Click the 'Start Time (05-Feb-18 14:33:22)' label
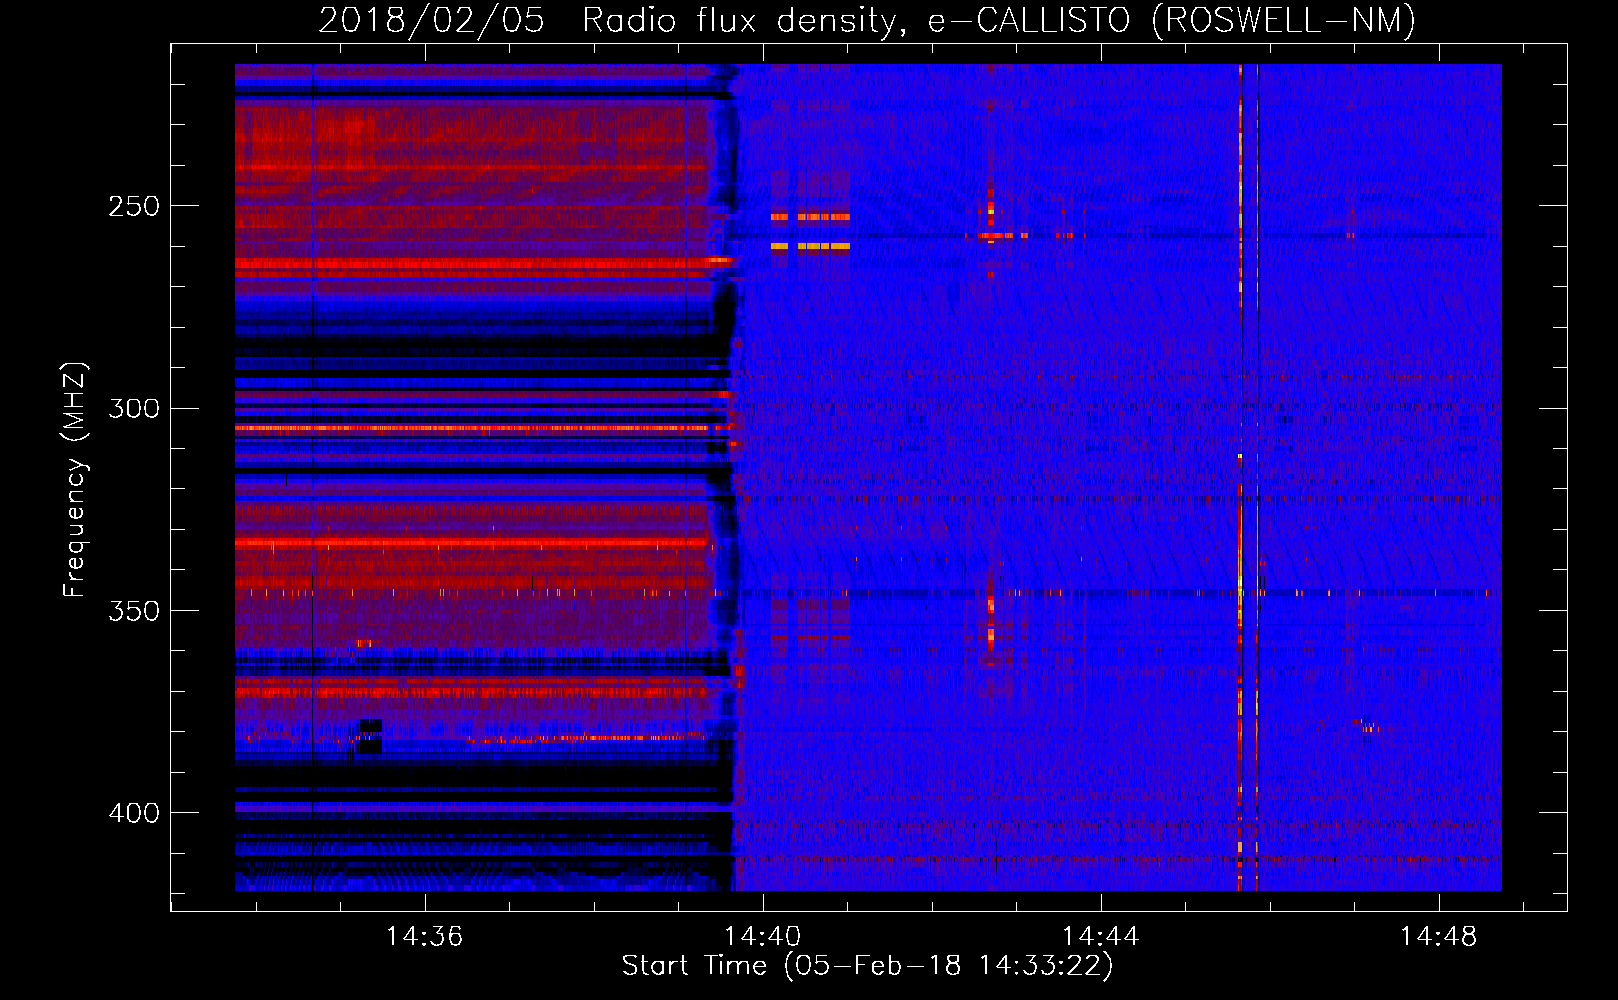 point(867,966)
